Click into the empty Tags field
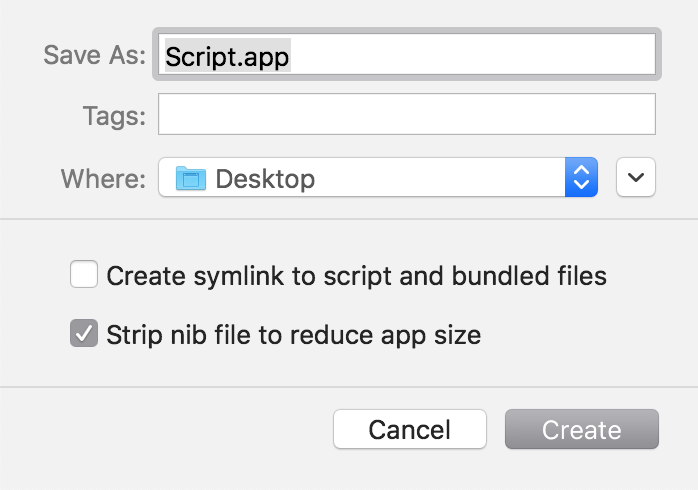The height and width of the screenshot is (490, 698). coord(406,114)
